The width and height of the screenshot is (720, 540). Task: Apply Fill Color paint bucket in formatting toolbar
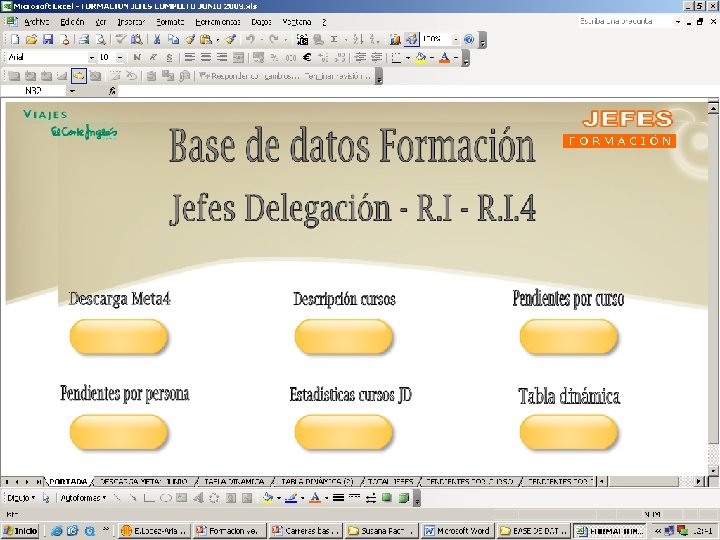click(x=421, y=57)
